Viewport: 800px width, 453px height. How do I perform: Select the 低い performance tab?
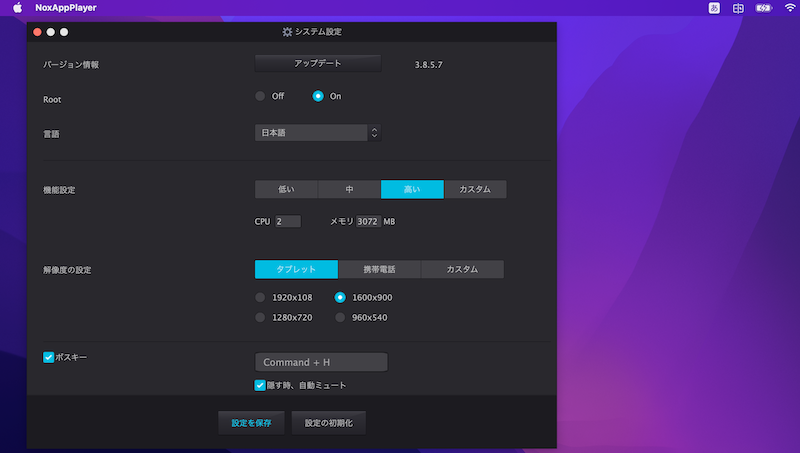click(286, 190)
